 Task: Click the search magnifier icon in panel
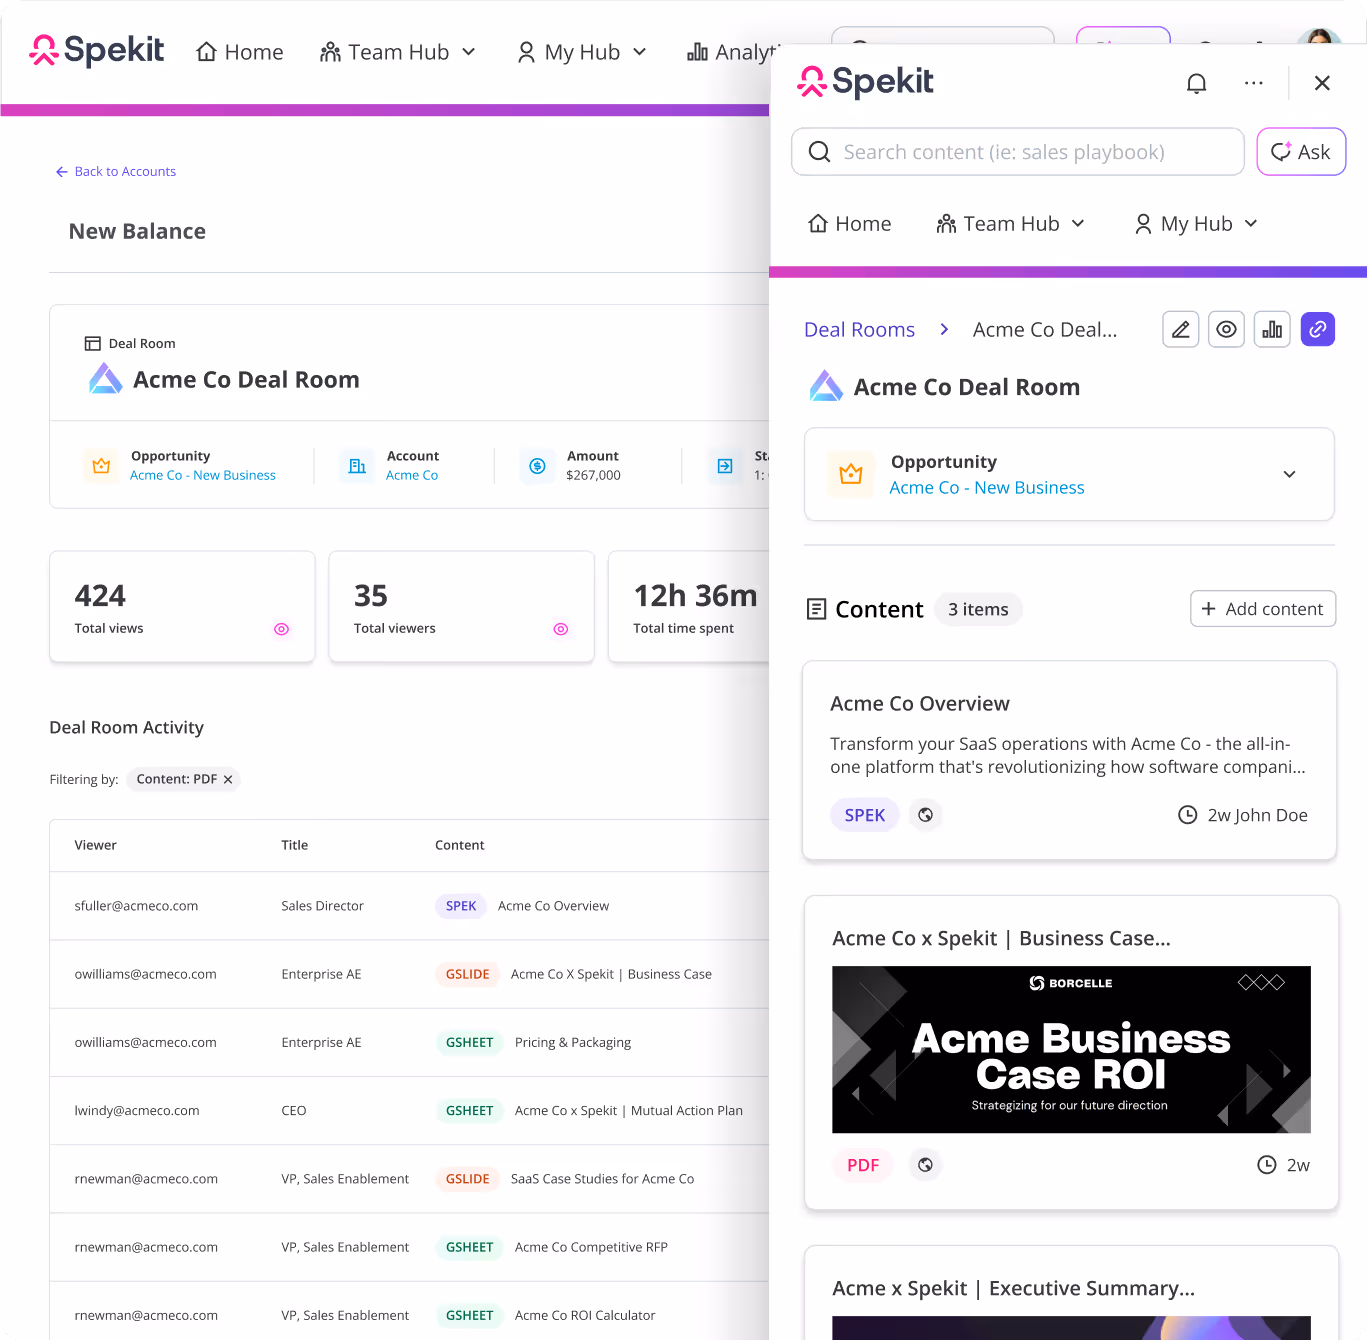819,152
